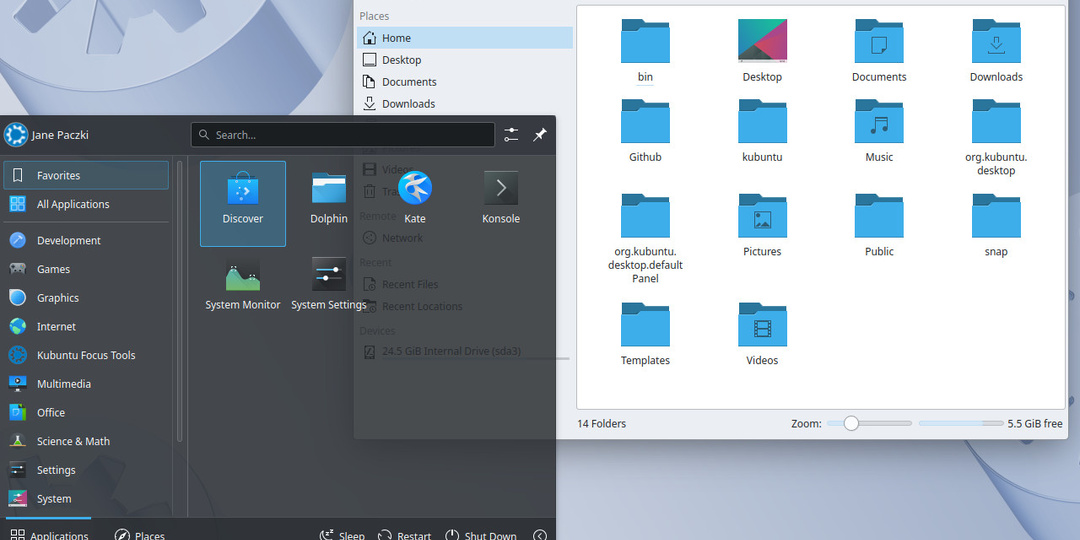
Task: Launch Discover from Favorites
Action: [x=242, y=203]
